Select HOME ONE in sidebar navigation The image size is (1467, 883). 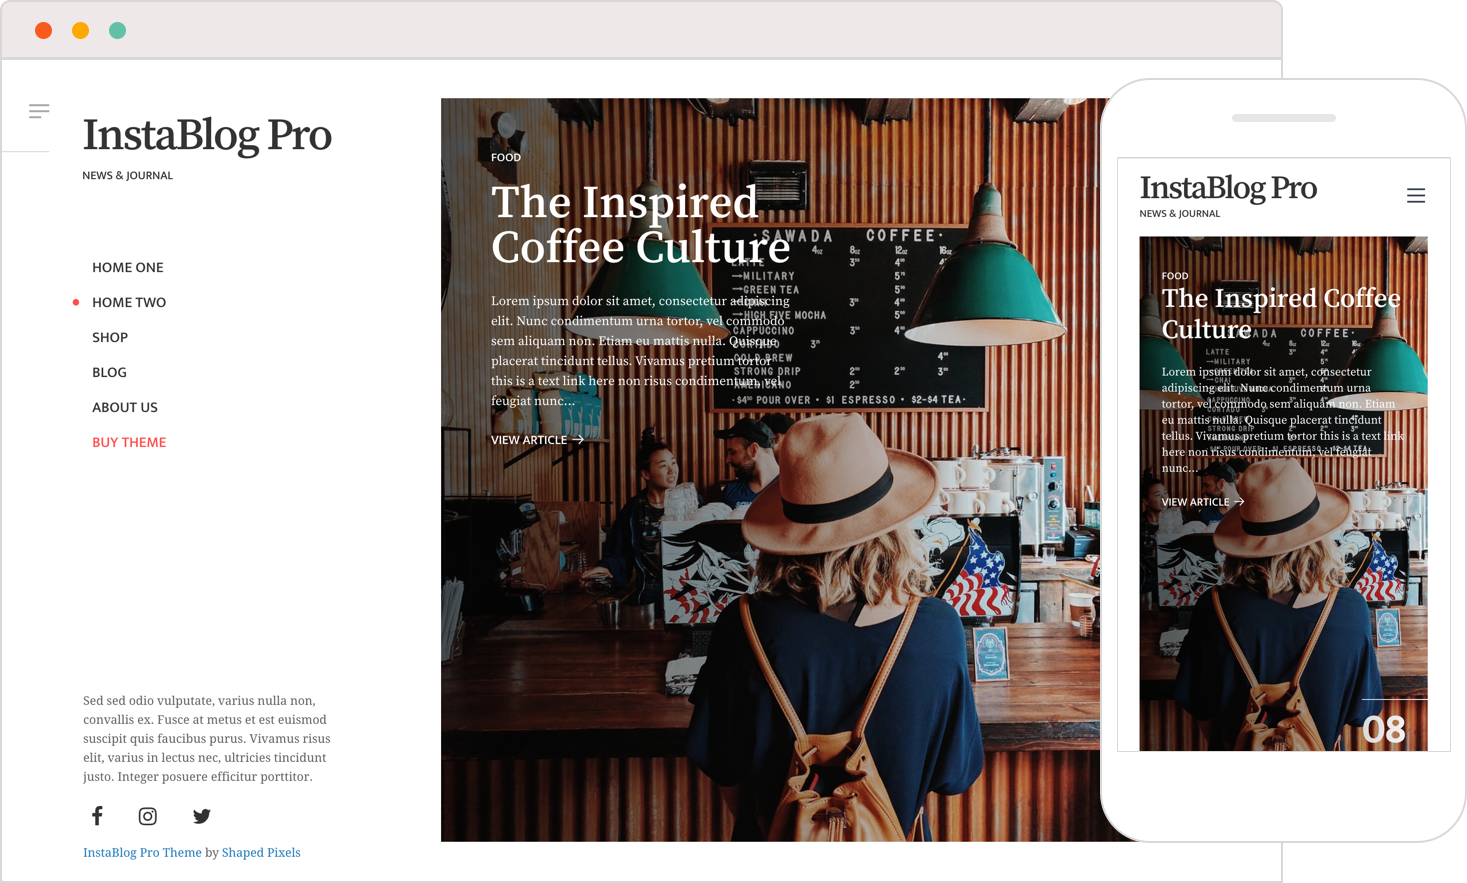coord(127,267)
